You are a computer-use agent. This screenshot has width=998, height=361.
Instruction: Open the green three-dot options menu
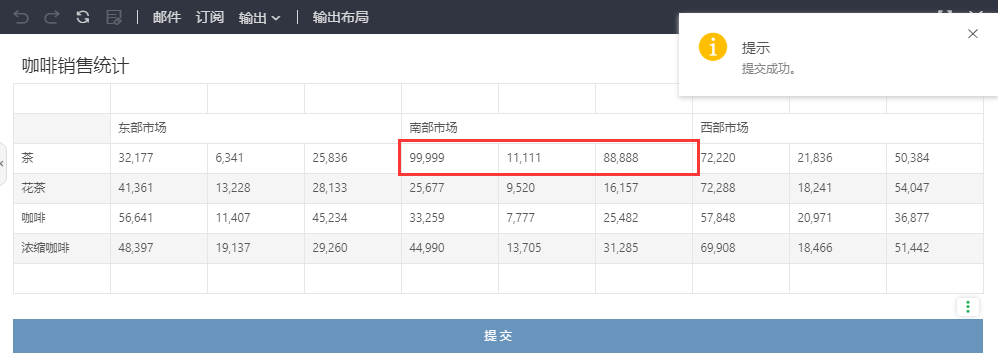968,307
